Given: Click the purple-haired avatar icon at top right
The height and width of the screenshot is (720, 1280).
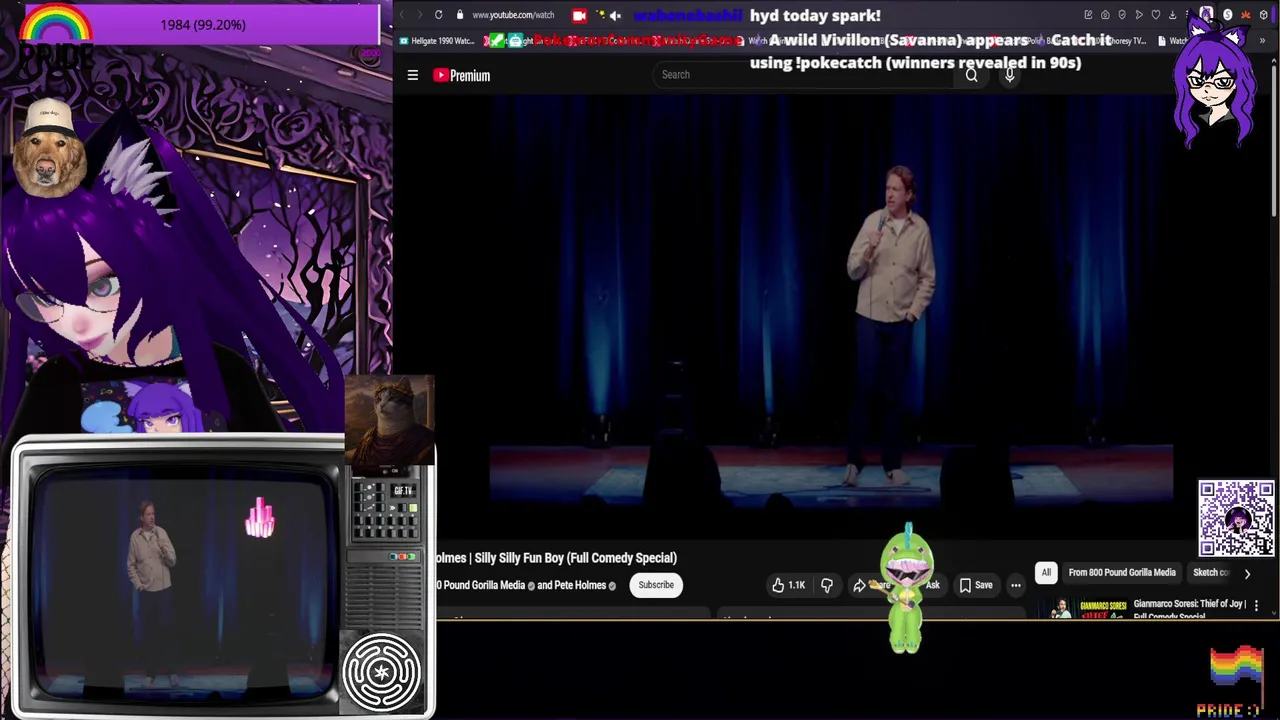Looking at the screenshot, I should (1216, 80).
